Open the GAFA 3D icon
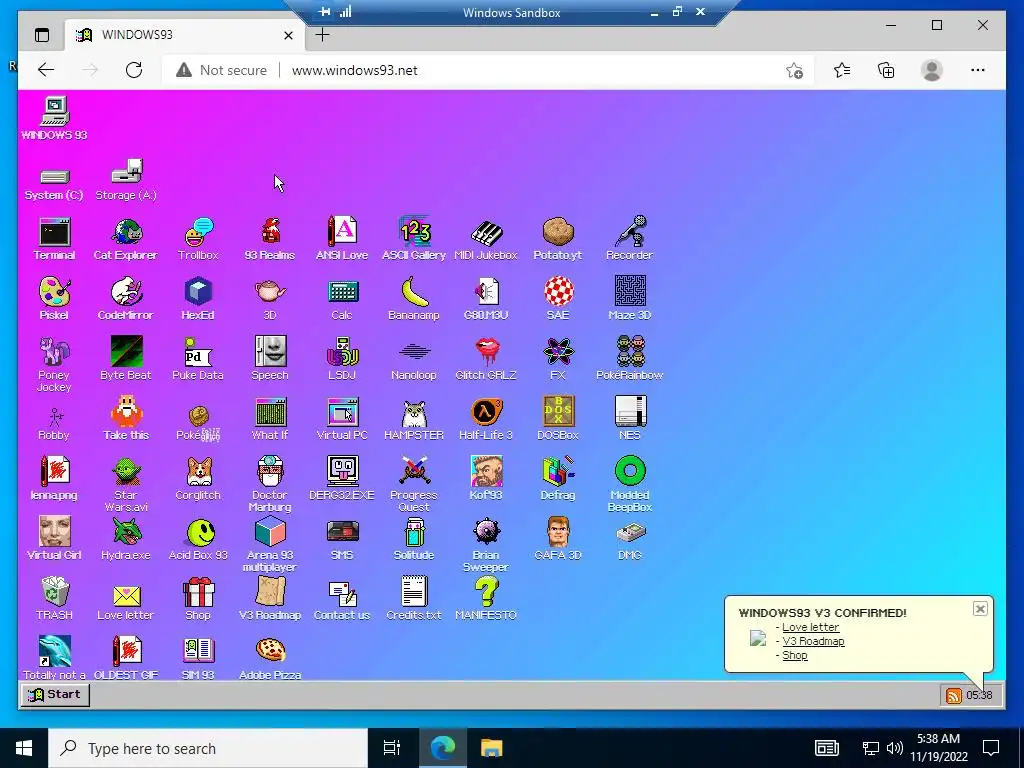The height and width of the screenshot is (768, 1024). tap(558, 539)
